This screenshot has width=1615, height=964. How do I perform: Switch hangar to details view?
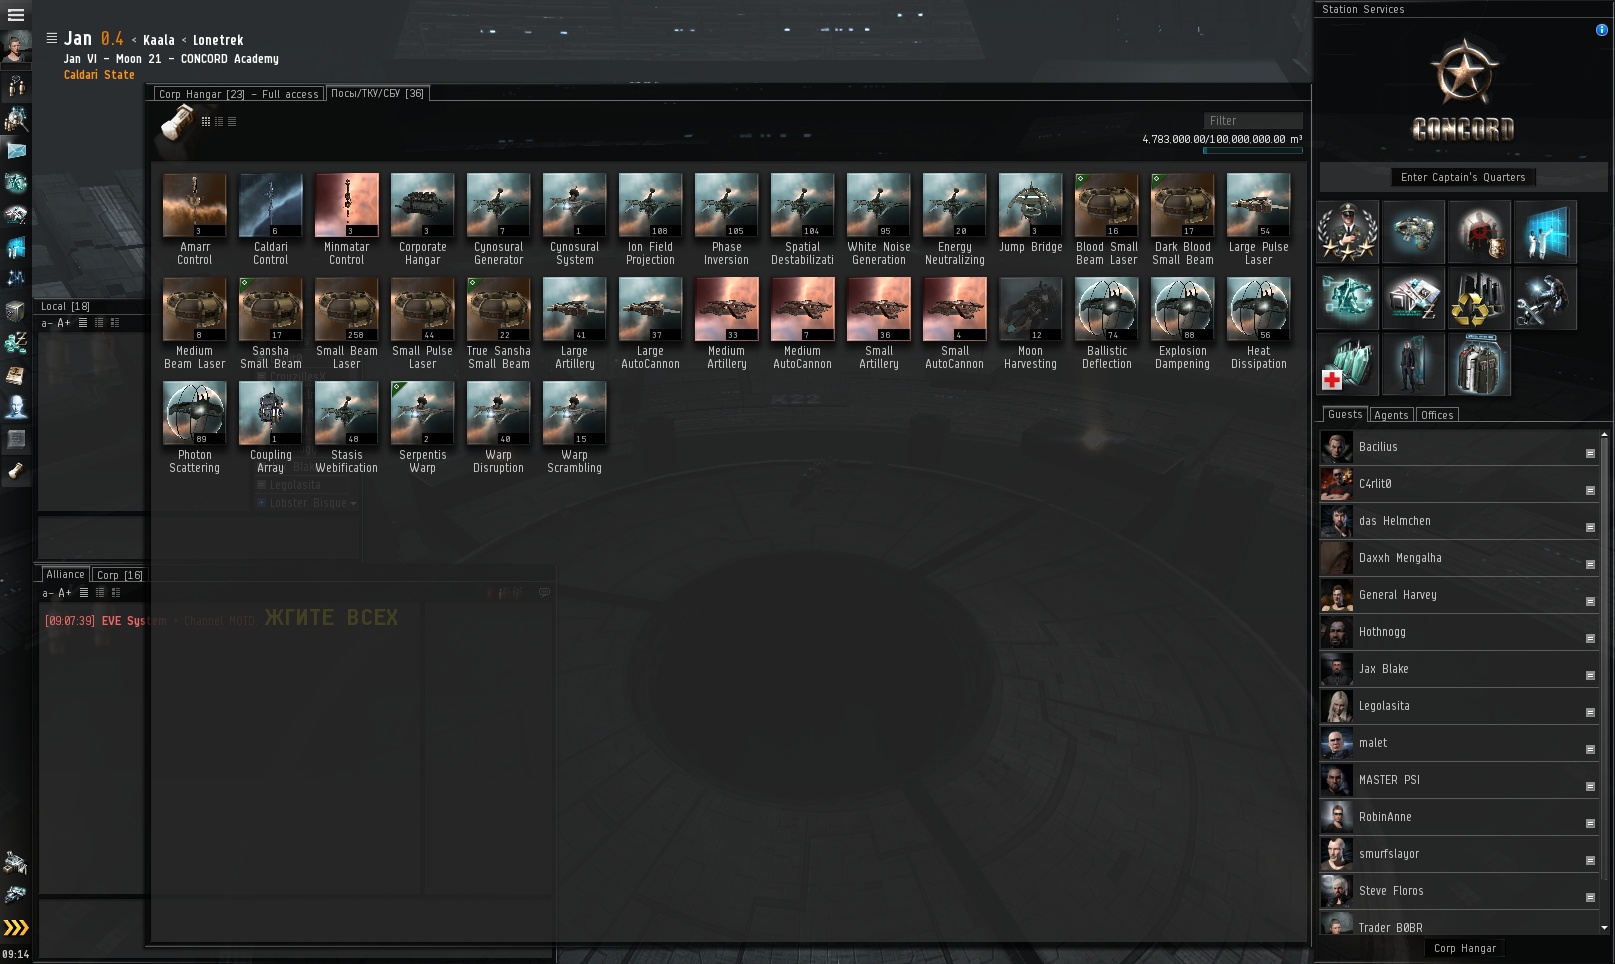point(219,122)
